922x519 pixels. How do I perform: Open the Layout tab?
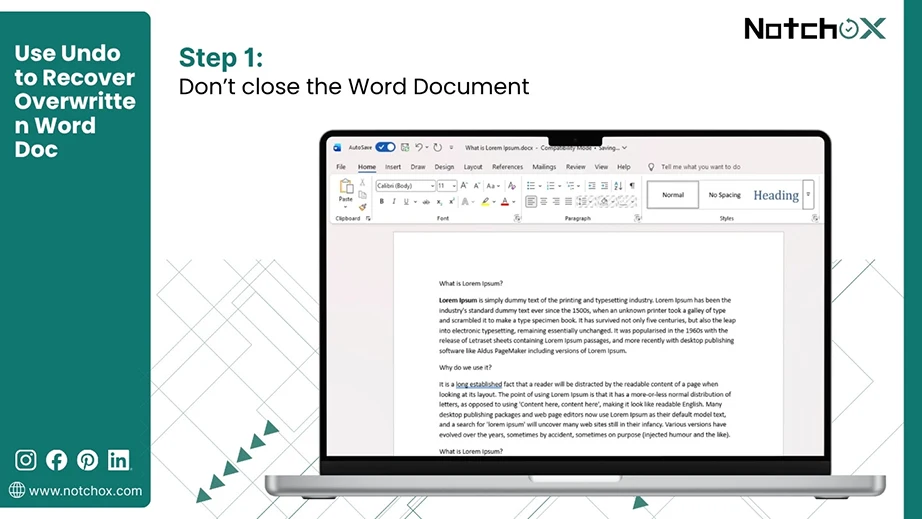[x=473, y=167]
